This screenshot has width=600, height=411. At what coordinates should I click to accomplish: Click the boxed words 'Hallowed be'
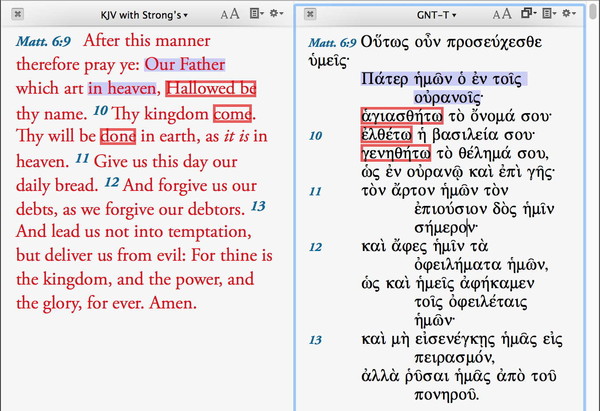click(210, 89)
